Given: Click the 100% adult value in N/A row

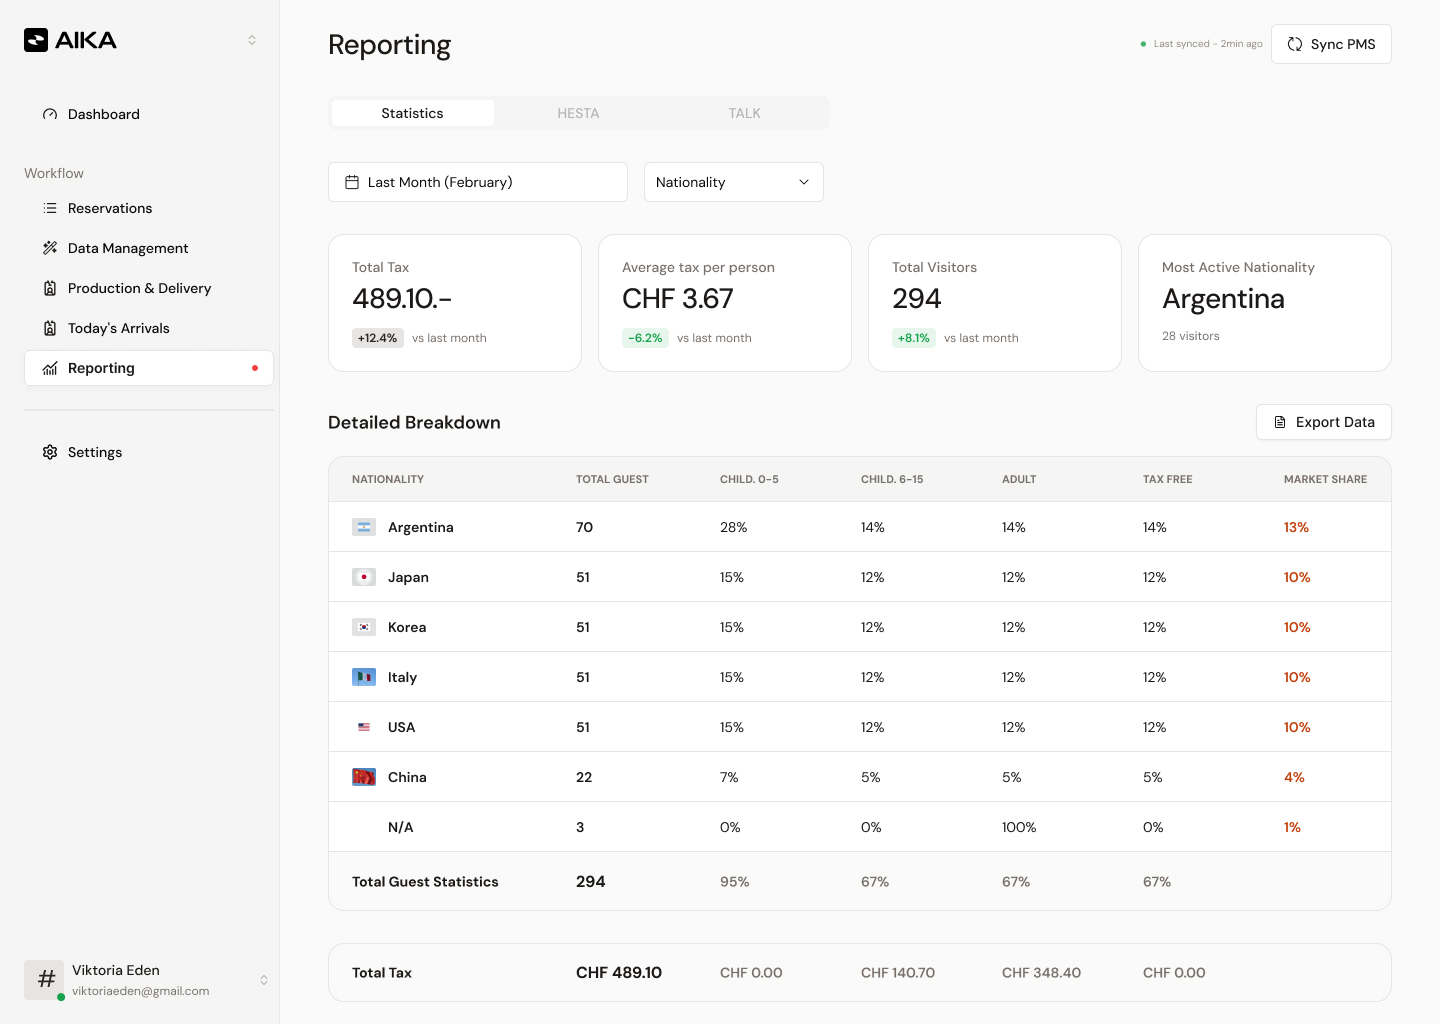Looking at the screenshot, I should tap(1019, 827).
